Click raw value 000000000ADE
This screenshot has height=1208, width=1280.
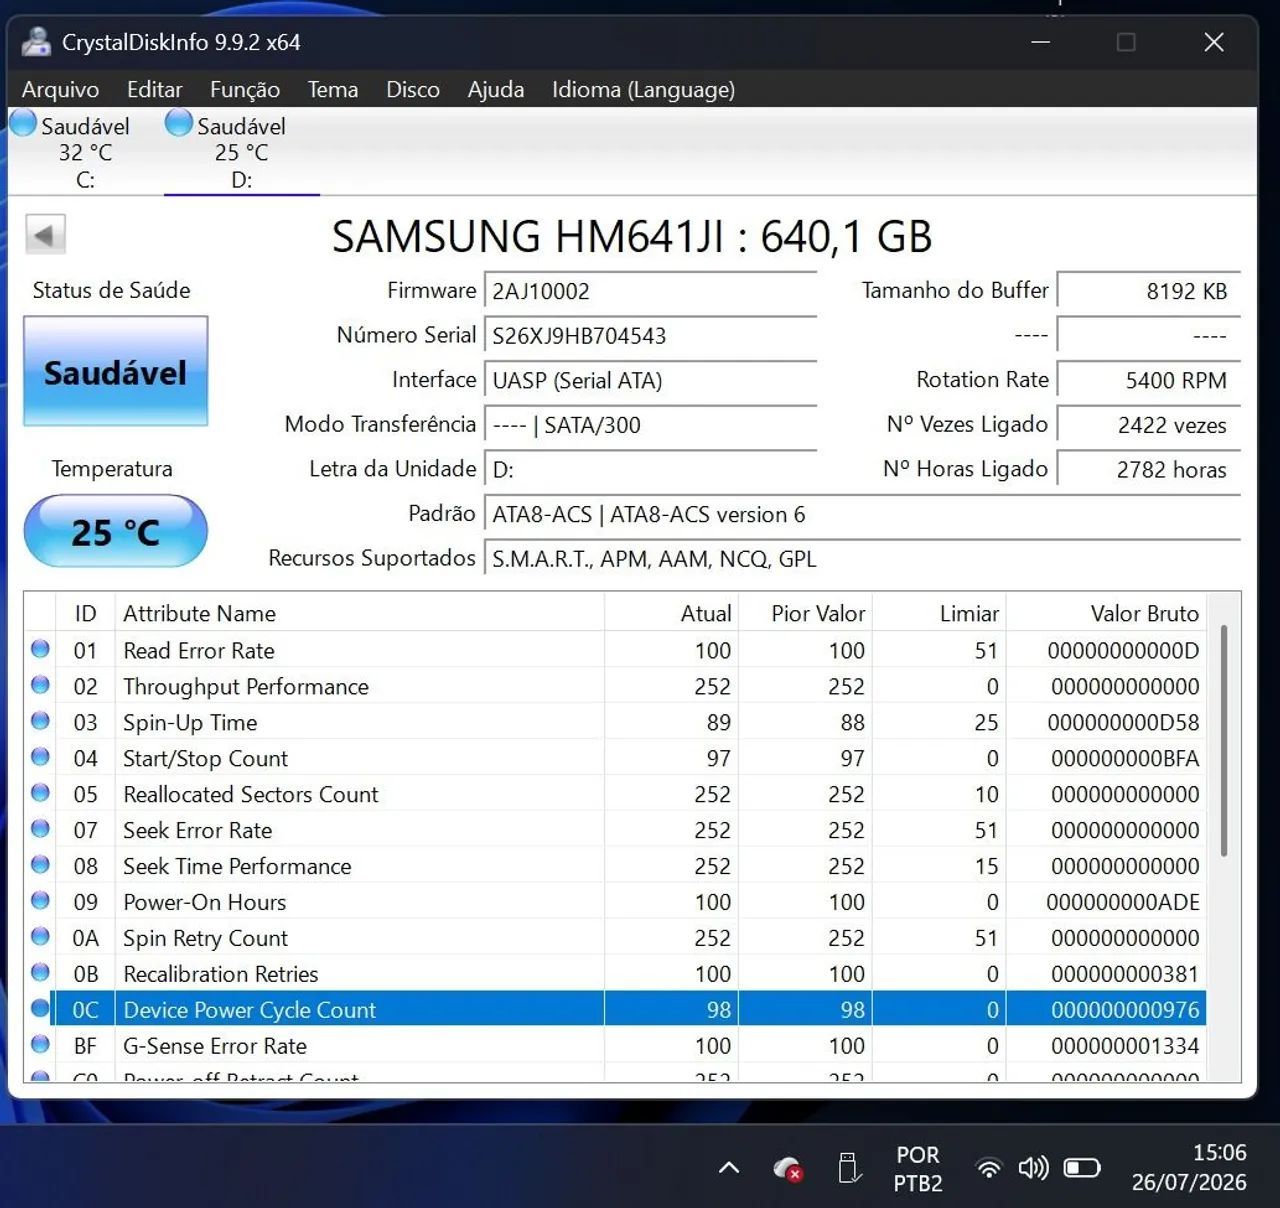point(1123,903)
